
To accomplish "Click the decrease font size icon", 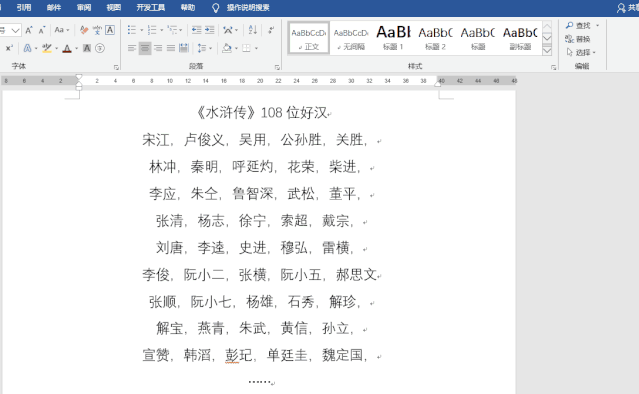I will 42,30.
